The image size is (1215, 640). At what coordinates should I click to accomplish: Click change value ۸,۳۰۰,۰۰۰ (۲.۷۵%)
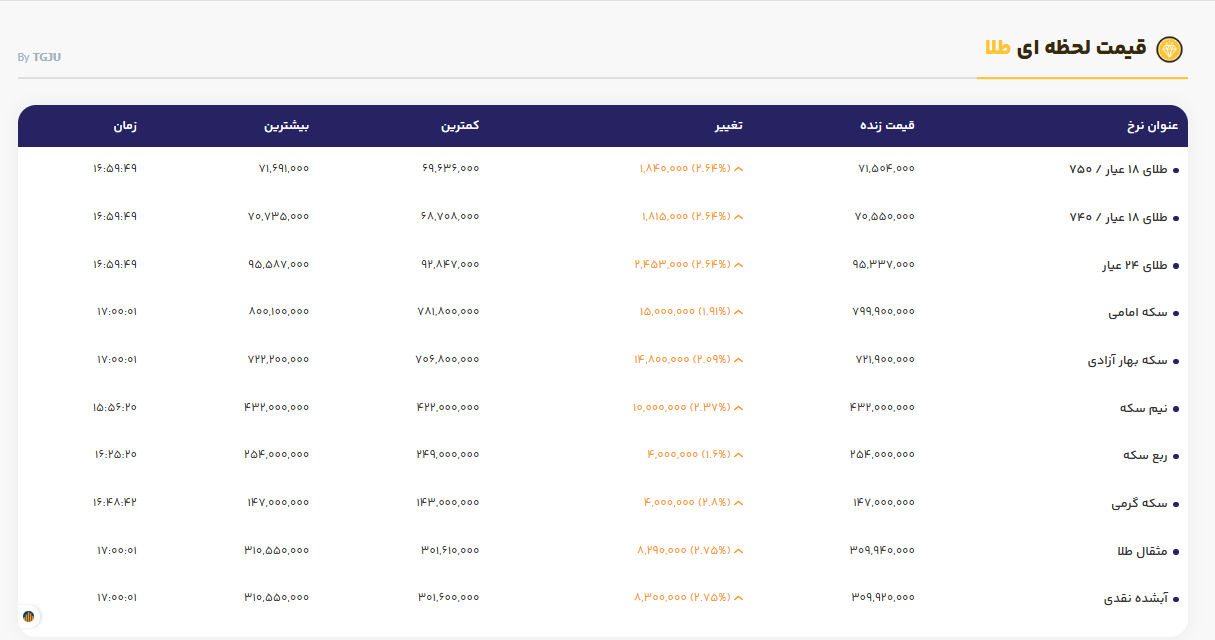683,598
